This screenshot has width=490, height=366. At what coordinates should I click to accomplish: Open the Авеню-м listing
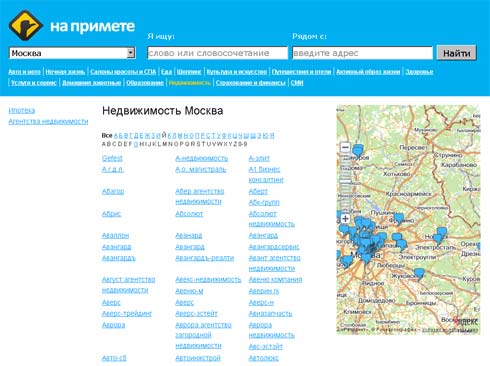pyautogui.click(x=189, y=291)
